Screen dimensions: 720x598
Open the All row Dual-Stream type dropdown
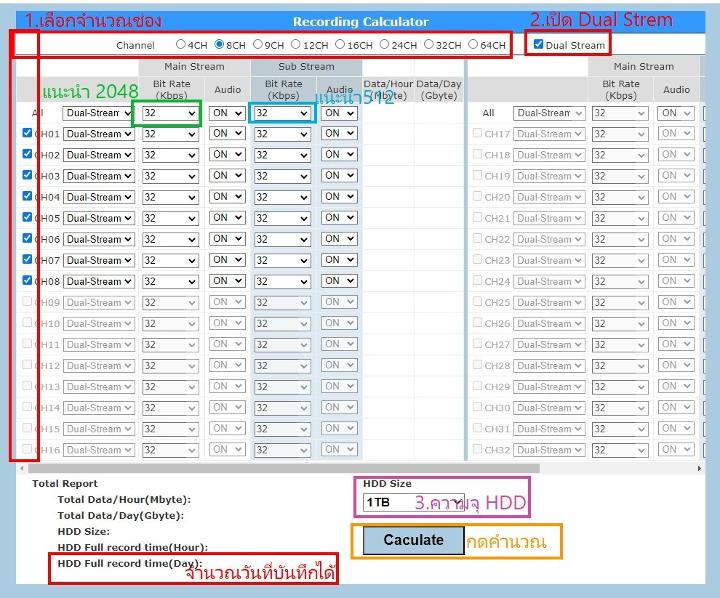point(98,114)
